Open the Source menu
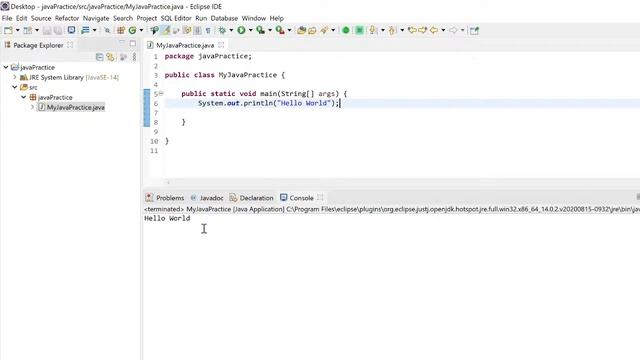This screenshot has width=640, height=360. (x=41, y=18)
